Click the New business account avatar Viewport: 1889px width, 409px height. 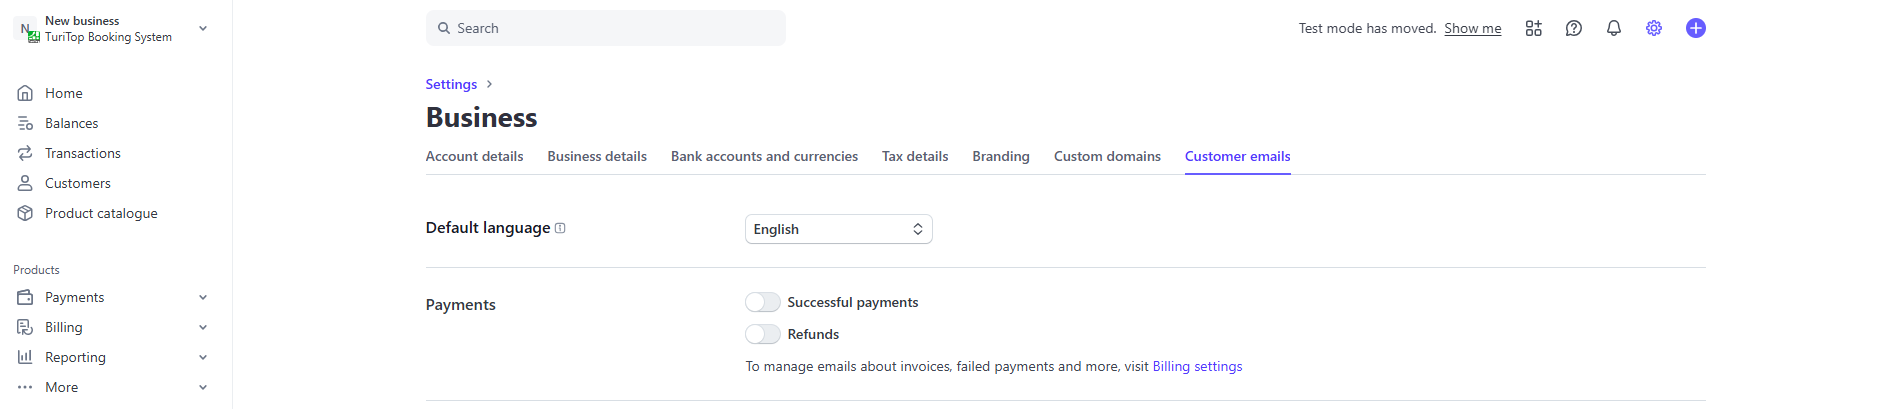[26, 30]
